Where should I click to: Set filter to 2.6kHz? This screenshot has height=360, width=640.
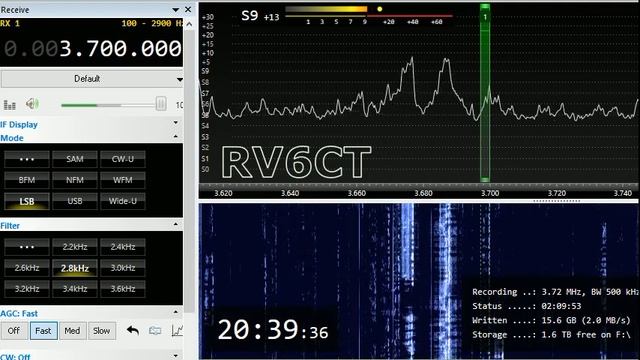click(x=27, y=268)
